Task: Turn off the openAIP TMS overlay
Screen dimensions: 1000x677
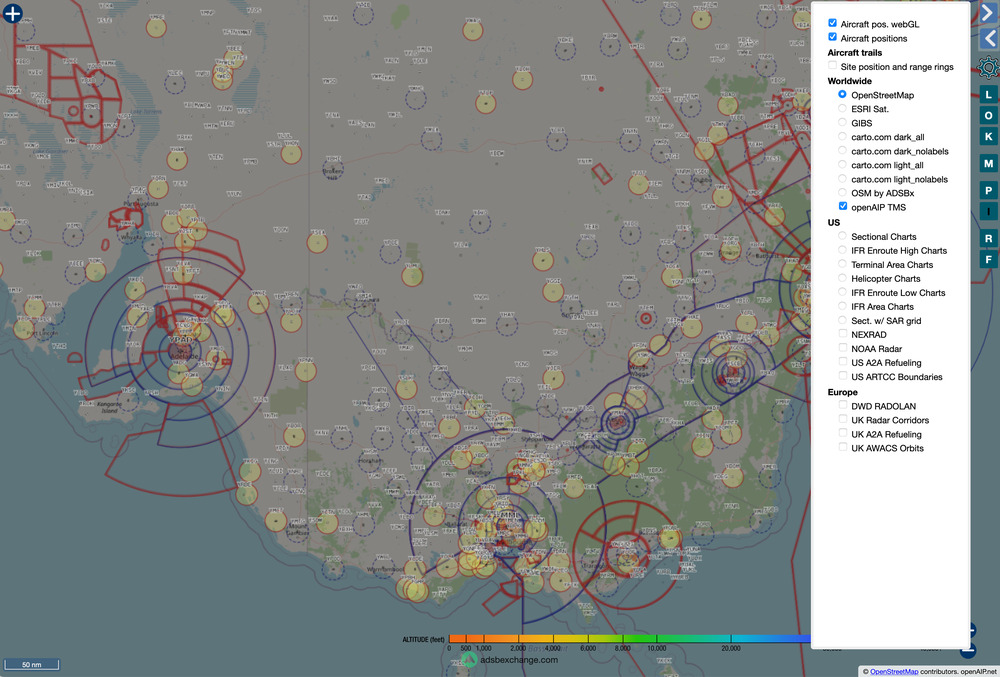Action: coord(843,206)
